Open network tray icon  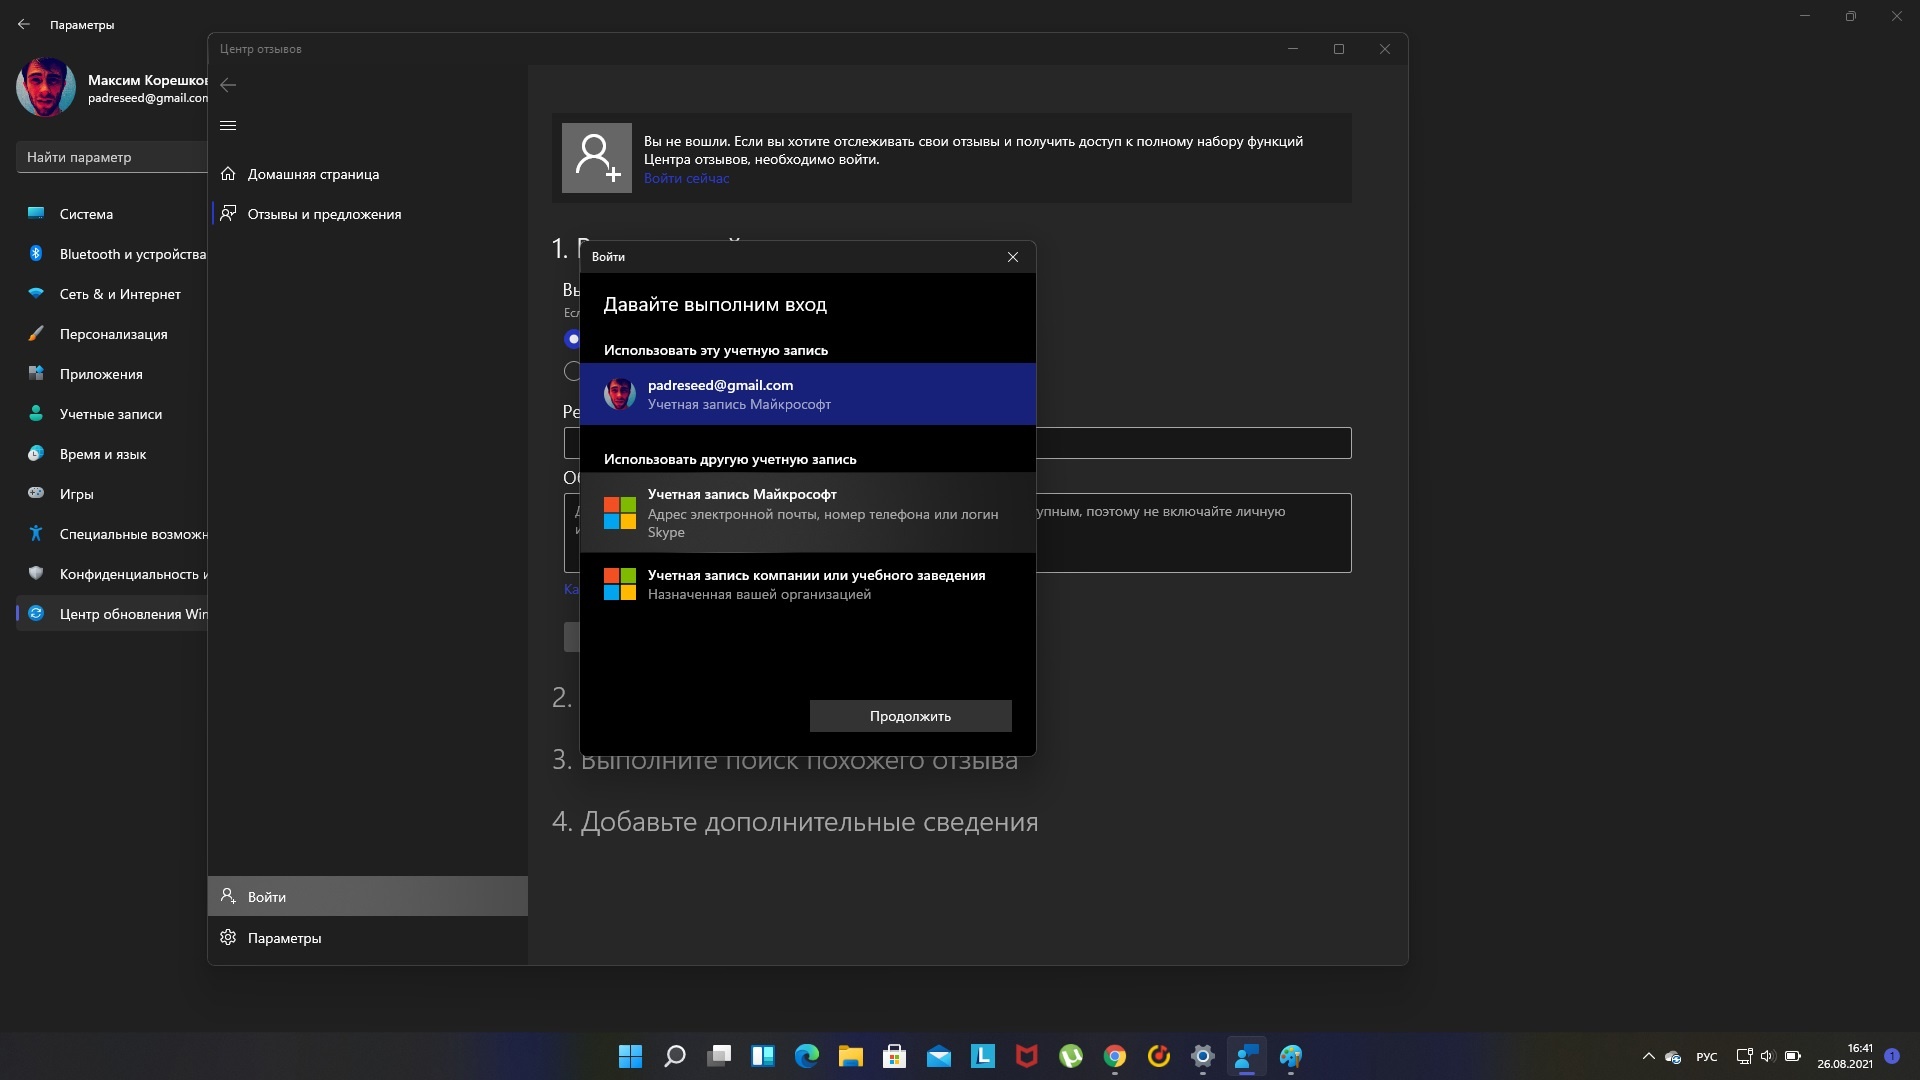1744,1056
